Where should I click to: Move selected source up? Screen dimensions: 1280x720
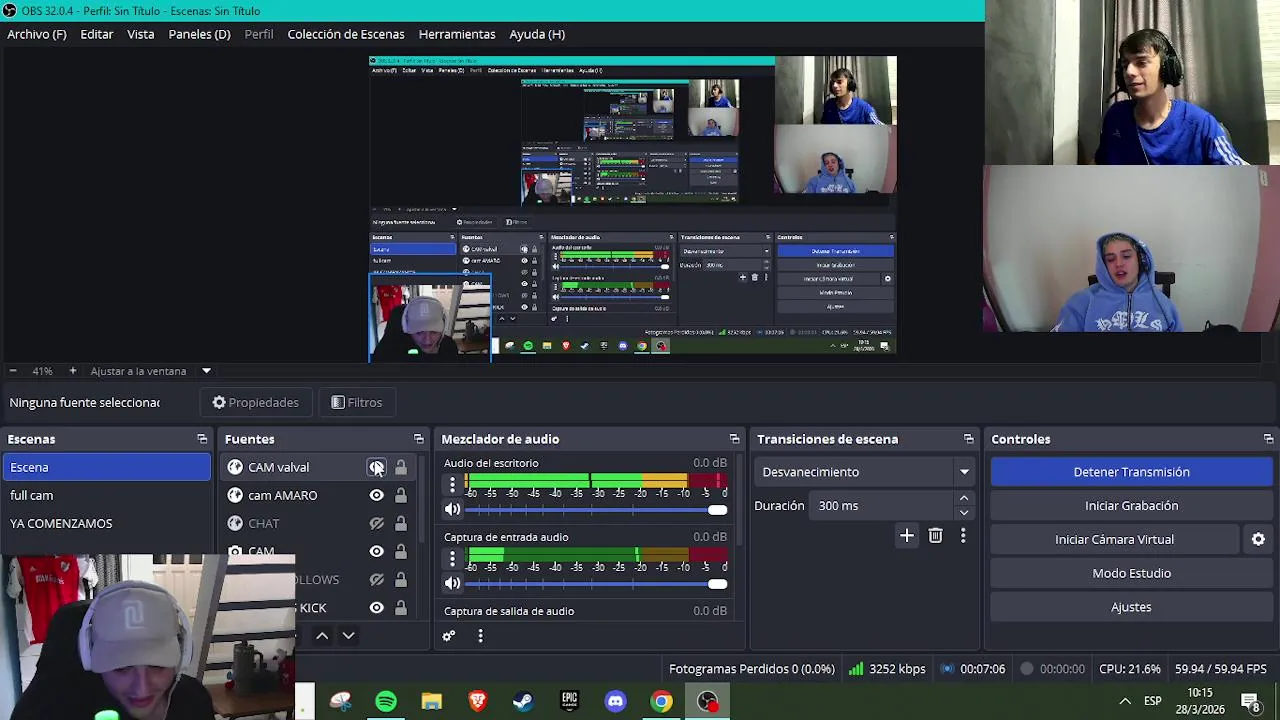click(322, 636)
